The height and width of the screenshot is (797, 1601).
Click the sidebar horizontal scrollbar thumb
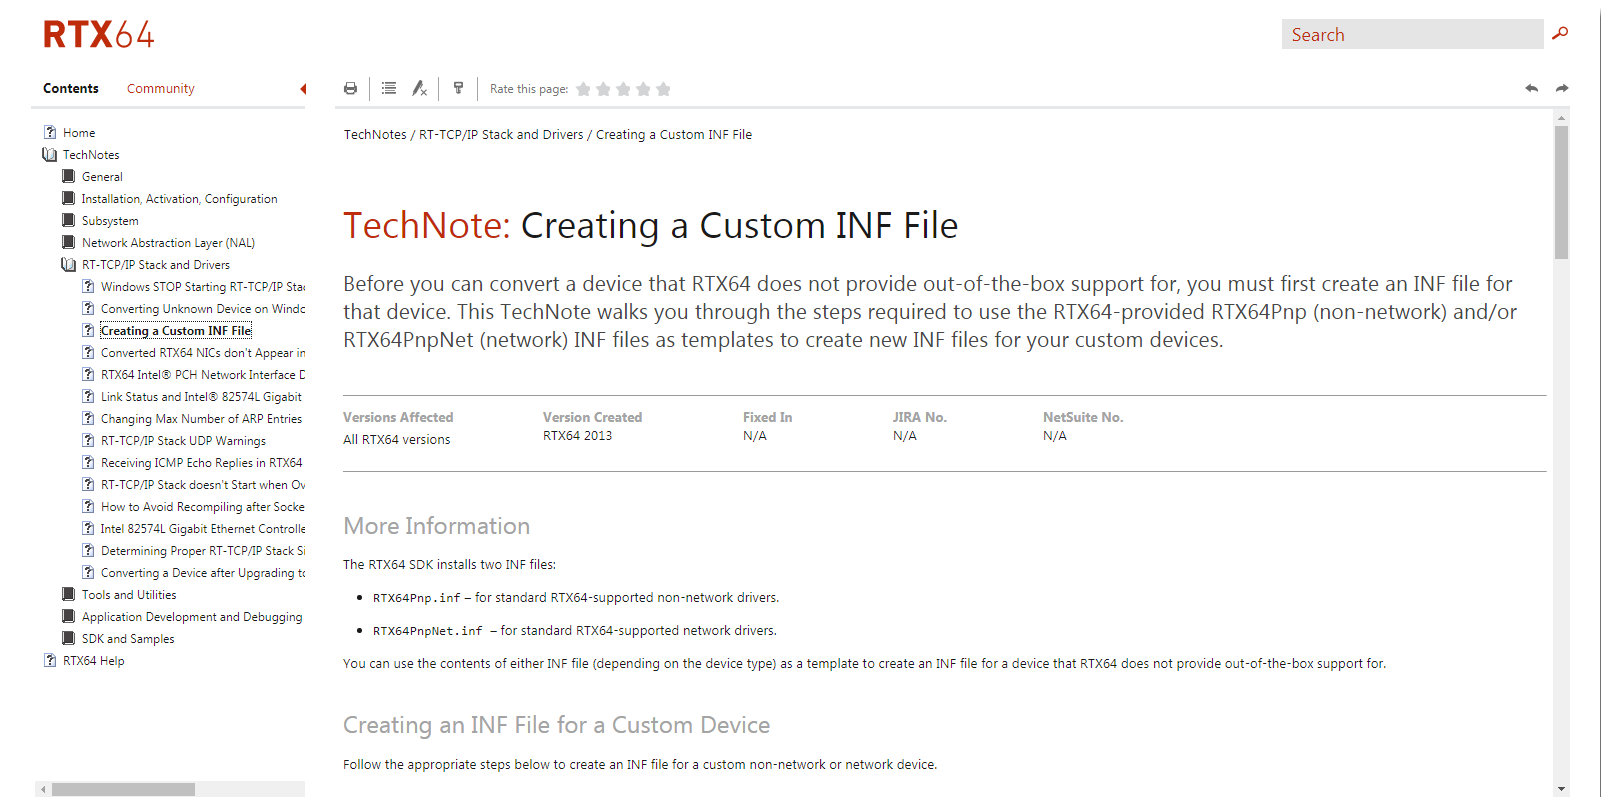click(x=123, y=789)
